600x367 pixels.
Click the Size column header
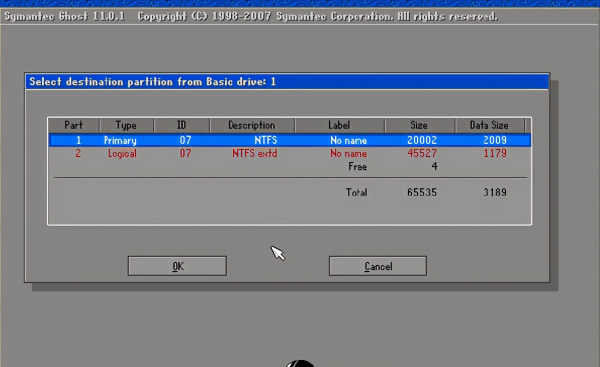point(419,125)
